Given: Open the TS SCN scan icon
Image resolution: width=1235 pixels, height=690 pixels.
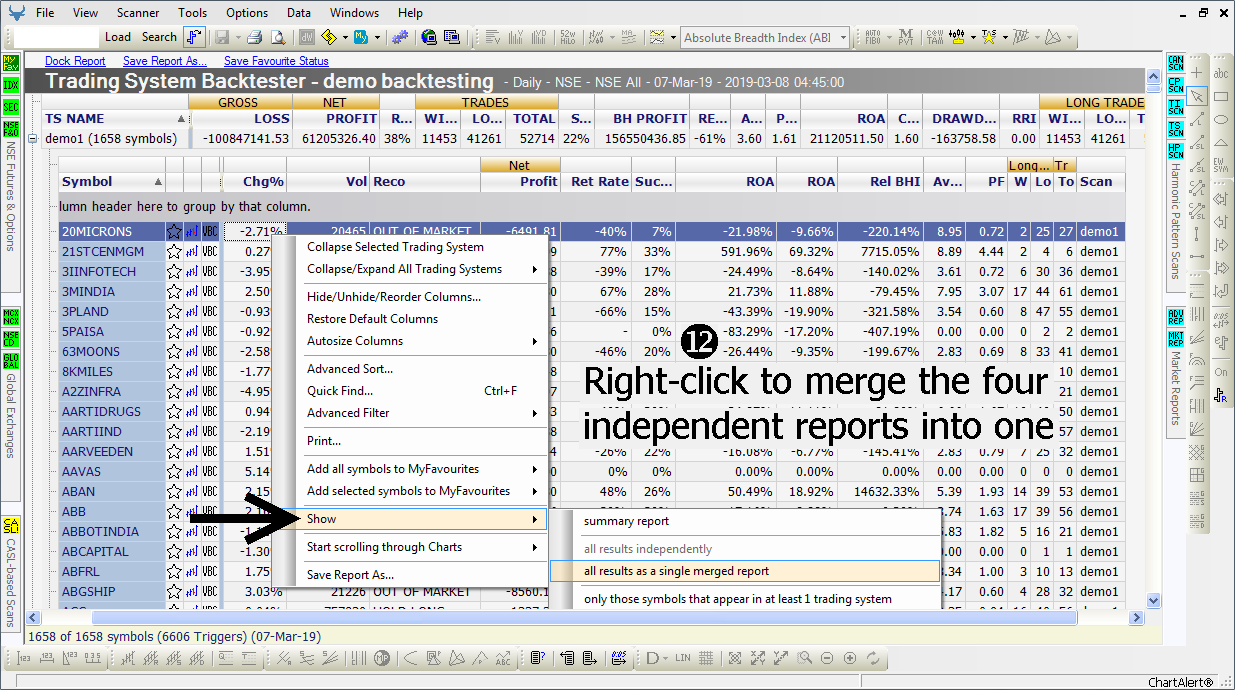Looking at the screenshot, I should [1175, 129].
